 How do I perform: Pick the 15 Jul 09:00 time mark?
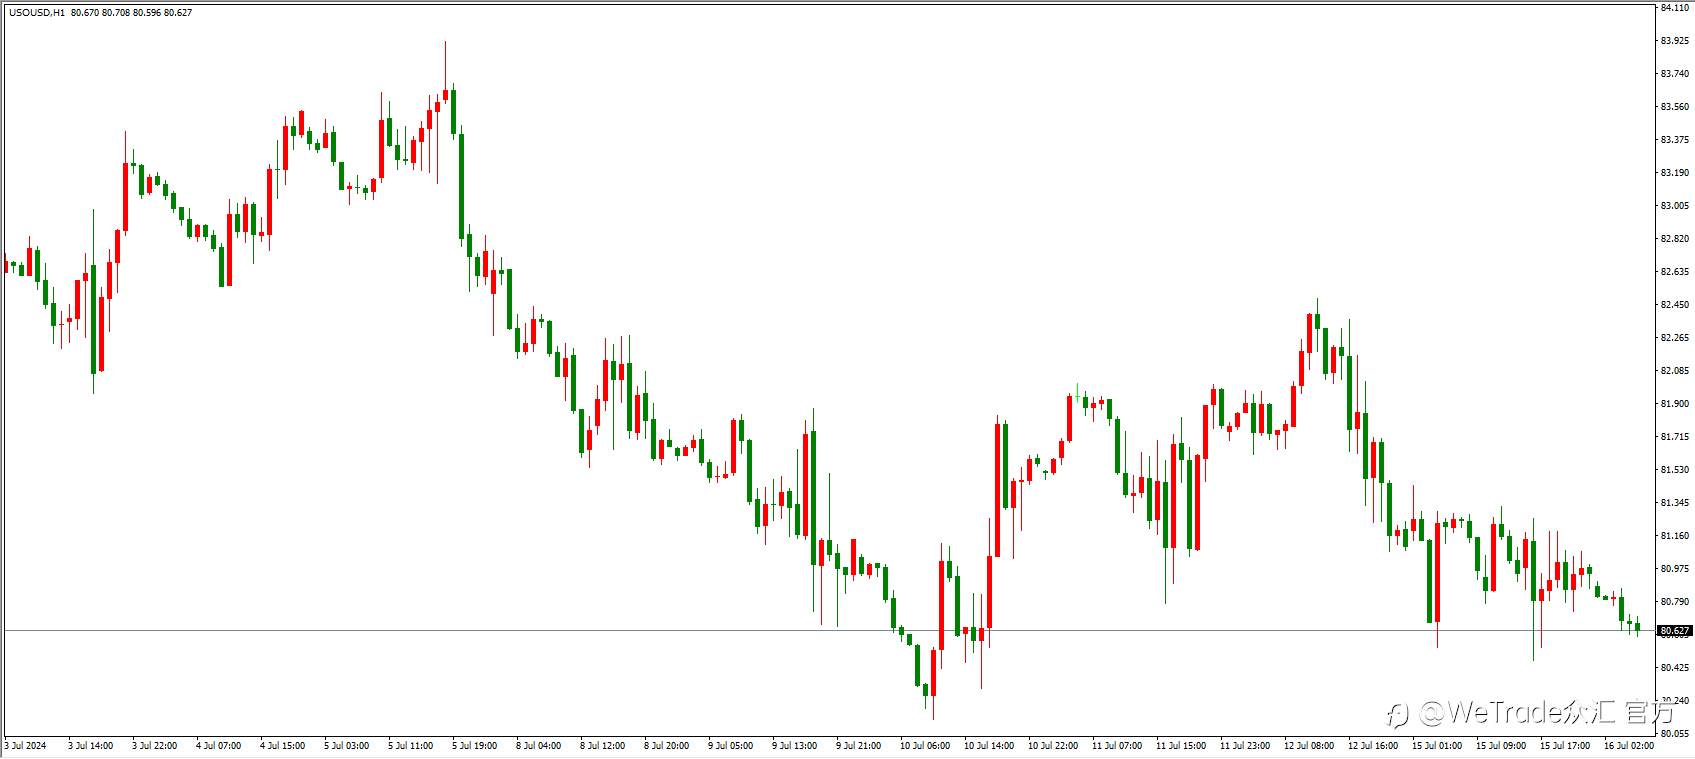point(1501,746)
